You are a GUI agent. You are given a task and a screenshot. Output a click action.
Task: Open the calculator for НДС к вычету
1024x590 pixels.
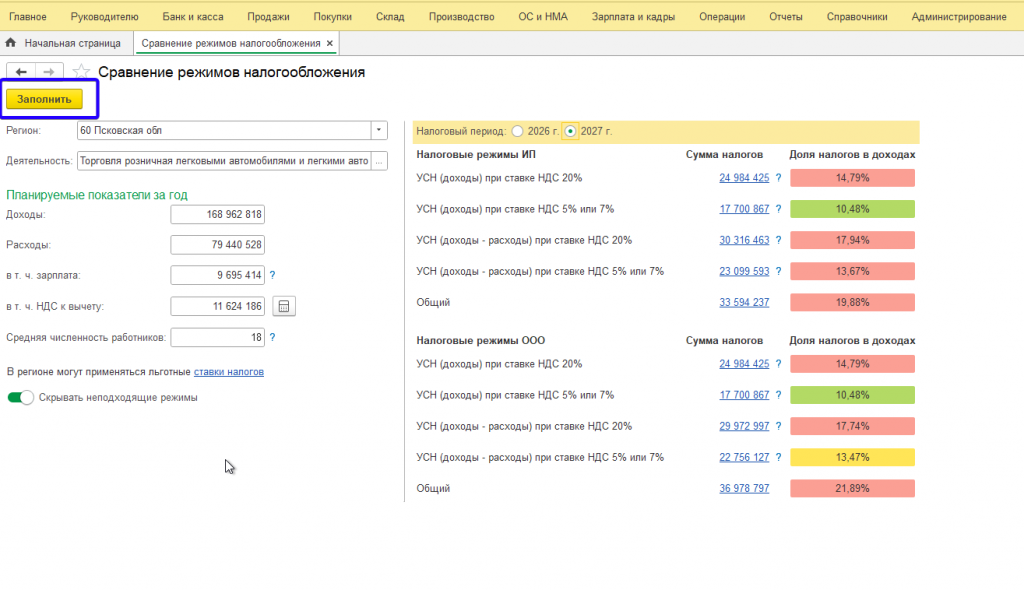pyautogui.click(x=284, y=306)
